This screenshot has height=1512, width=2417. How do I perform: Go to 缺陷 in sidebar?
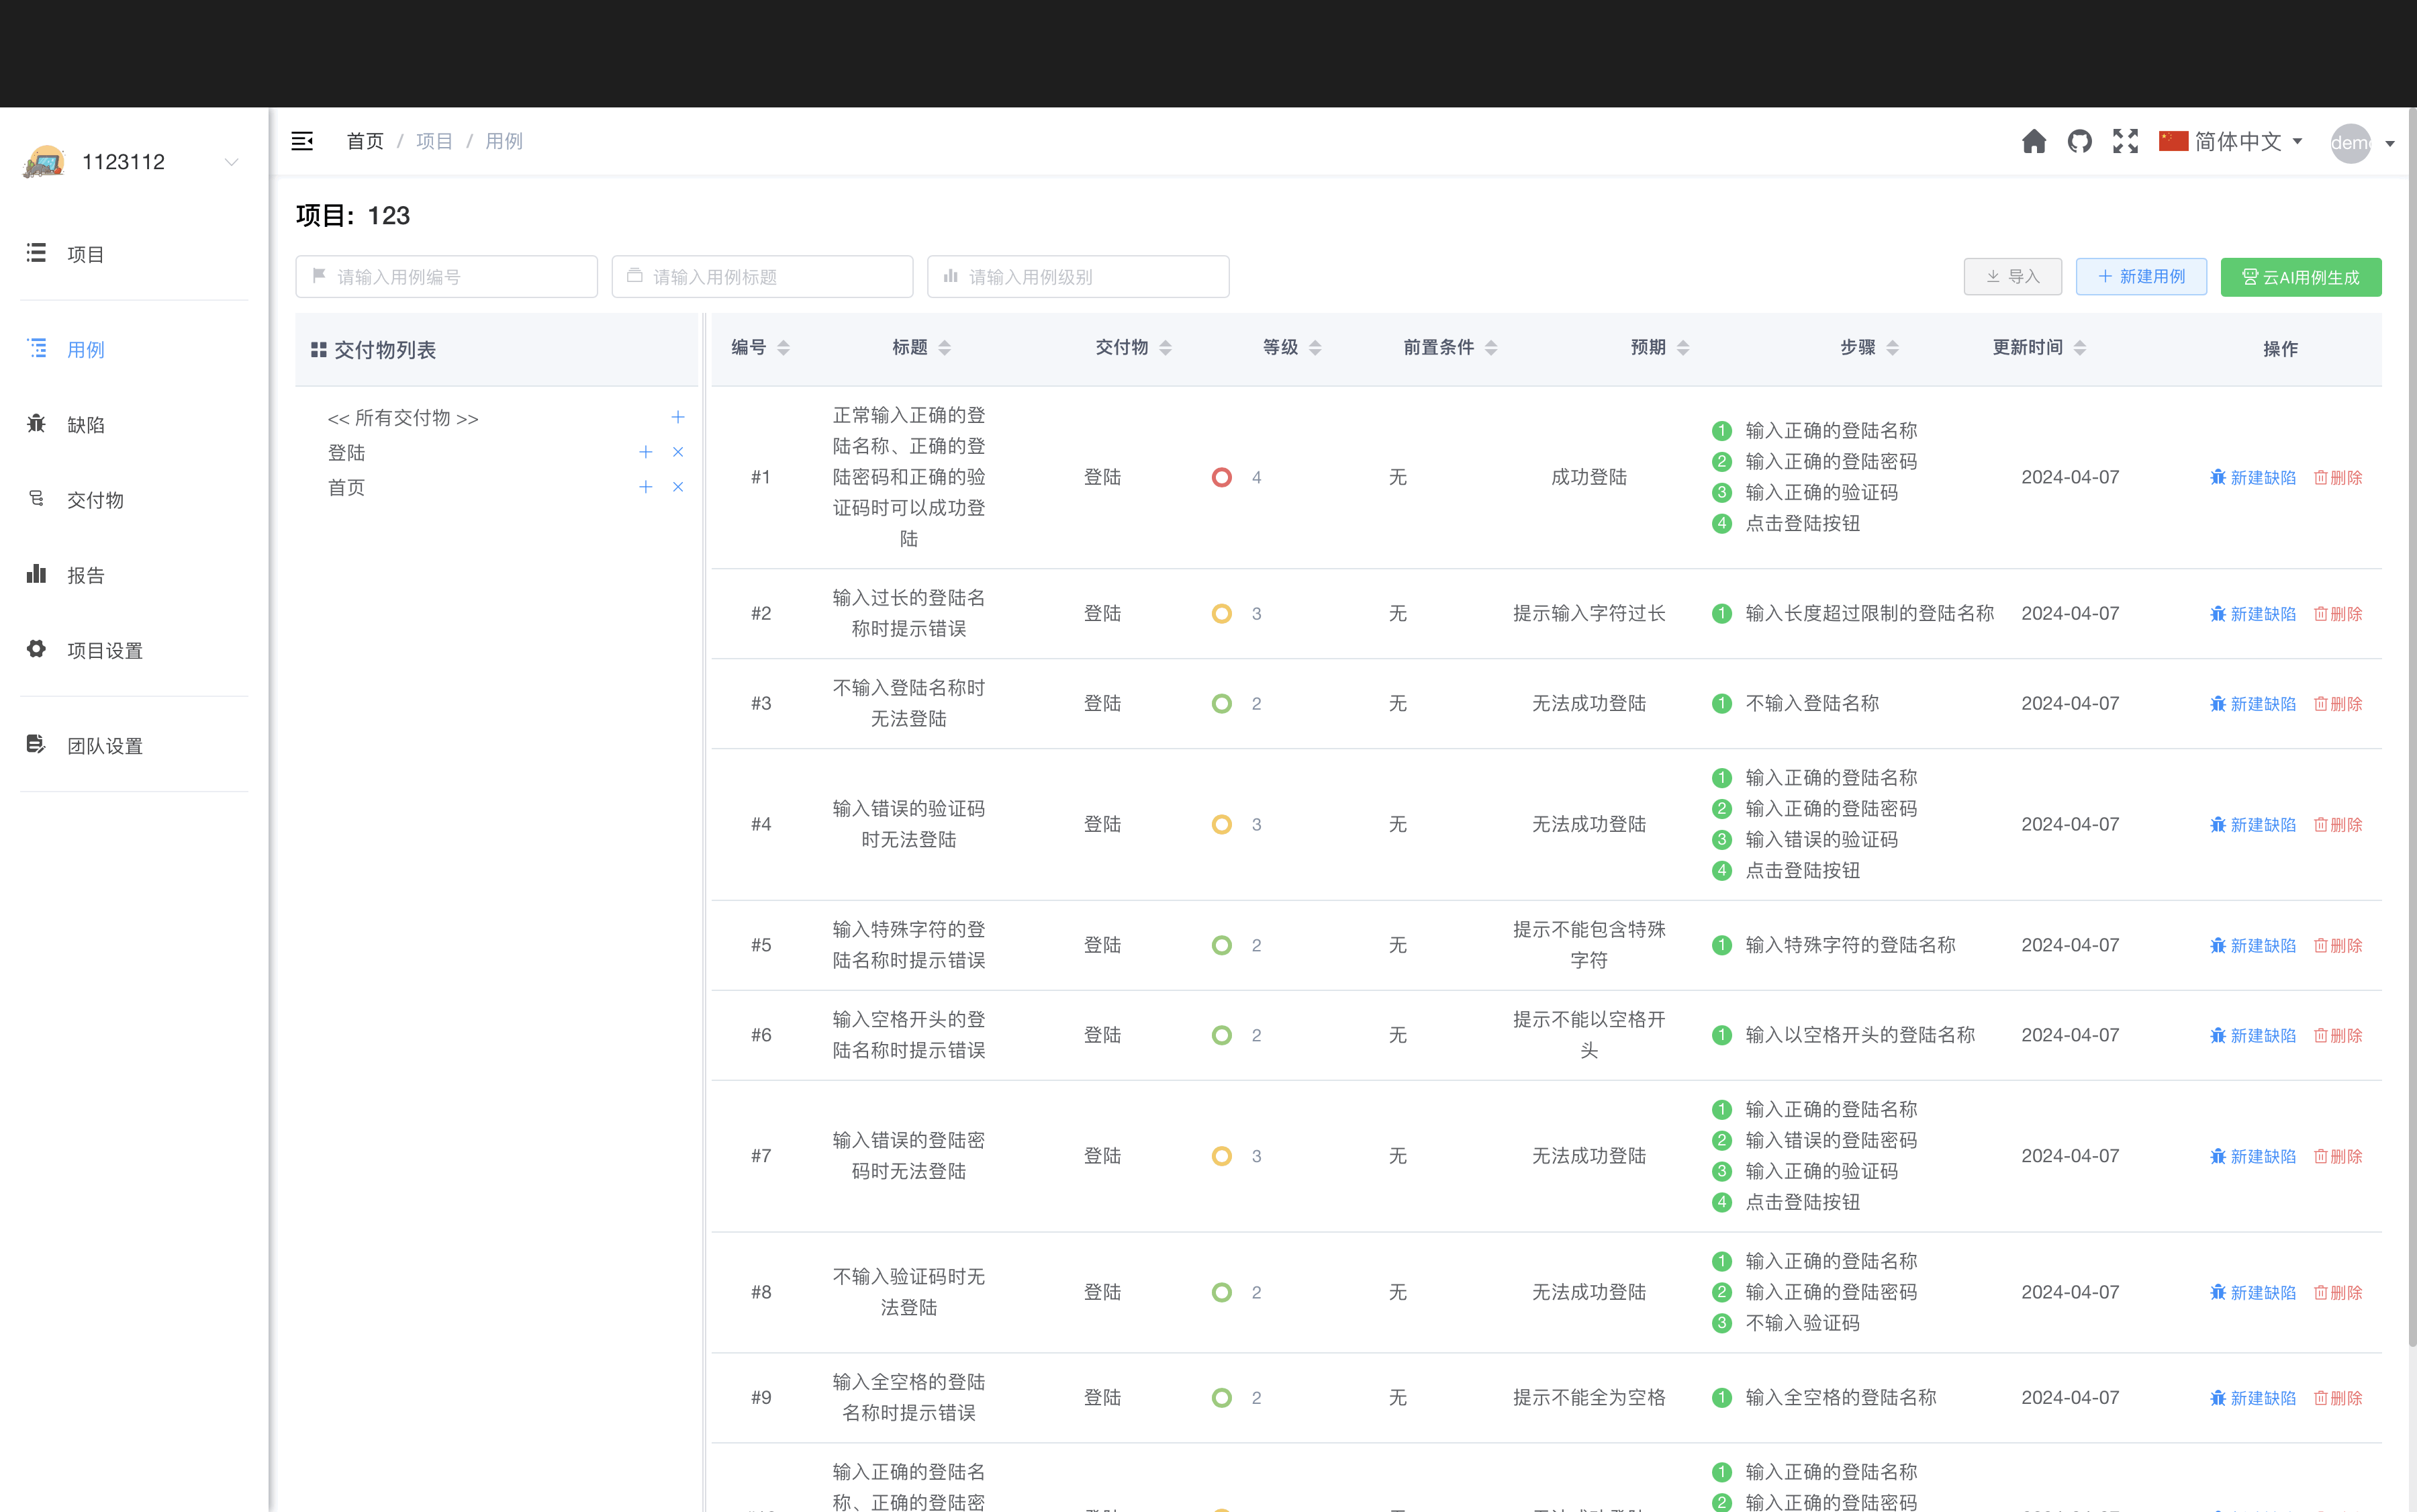pos(85,425)
